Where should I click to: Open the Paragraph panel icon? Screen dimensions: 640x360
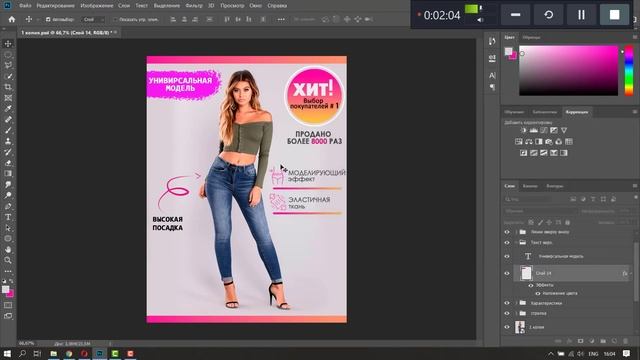[x=492, y=87]
